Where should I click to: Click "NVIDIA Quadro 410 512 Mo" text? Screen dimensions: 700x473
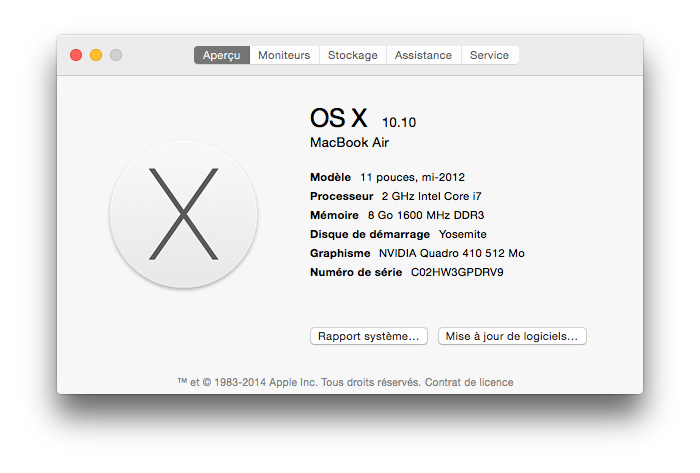(x=452, y=253)
